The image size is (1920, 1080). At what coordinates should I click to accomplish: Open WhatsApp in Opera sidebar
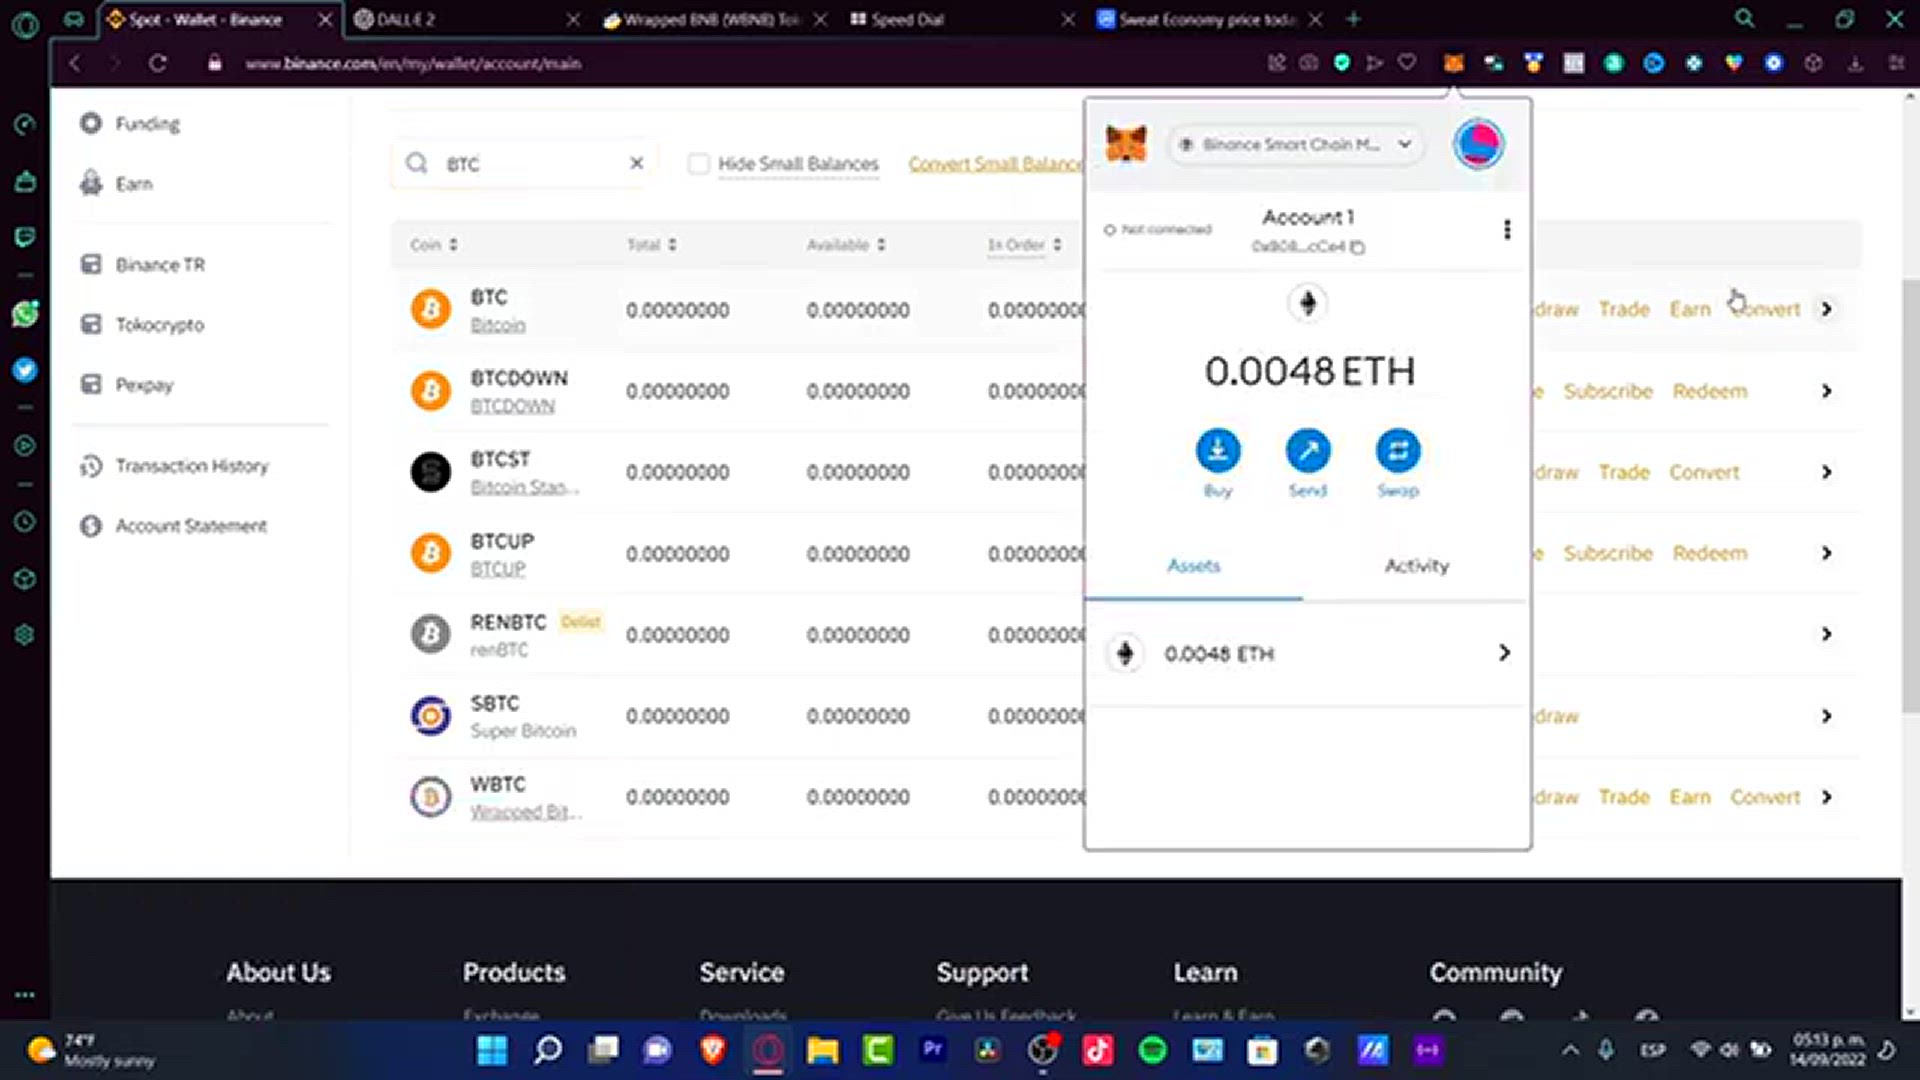[x=25, y=314]
